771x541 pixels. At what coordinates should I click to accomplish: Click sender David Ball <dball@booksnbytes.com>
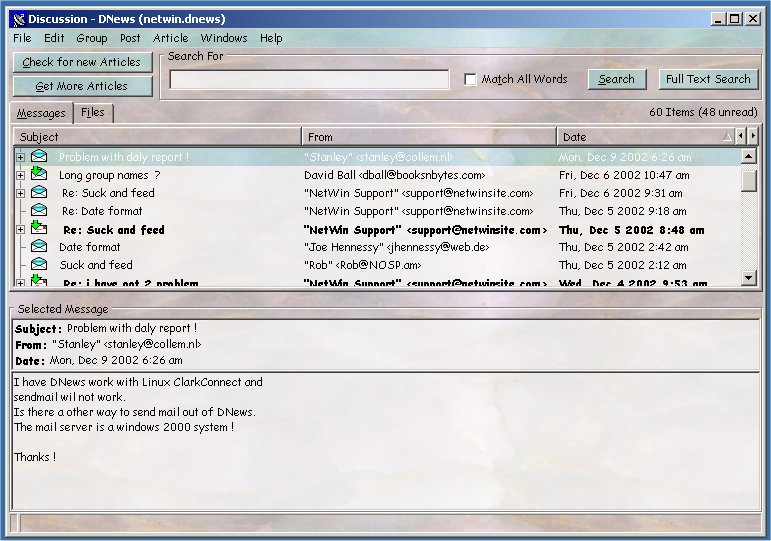pyautogui.click(x=394, y=175)
